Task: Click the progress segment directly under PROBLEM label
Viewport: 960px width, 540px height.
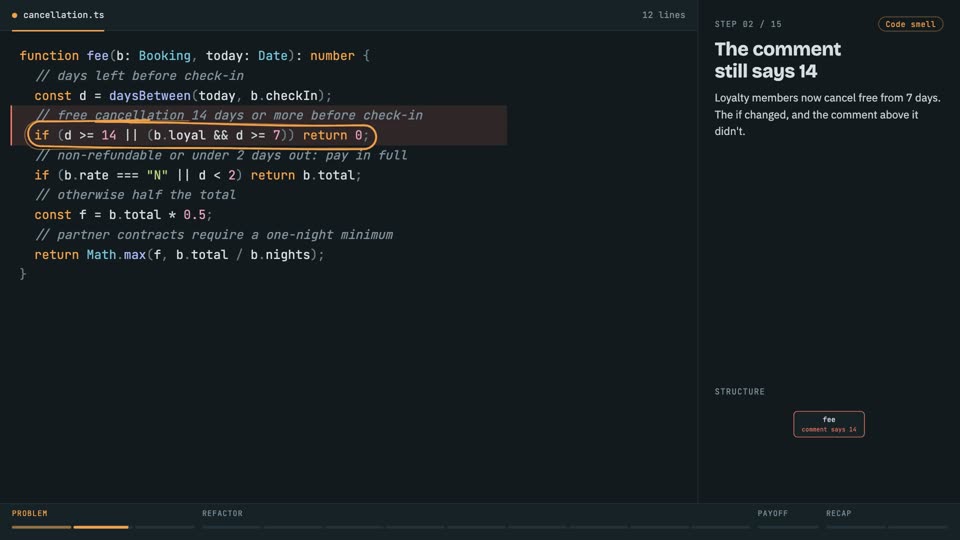Action: click(41, 527)
